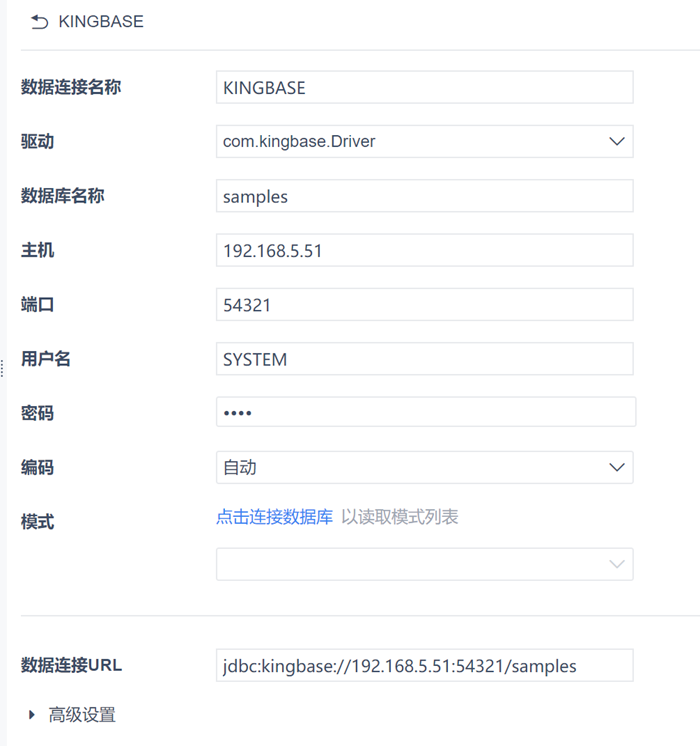Click the 模式 label
Viewport: 700px width, 746px height.
coord(38,522)
